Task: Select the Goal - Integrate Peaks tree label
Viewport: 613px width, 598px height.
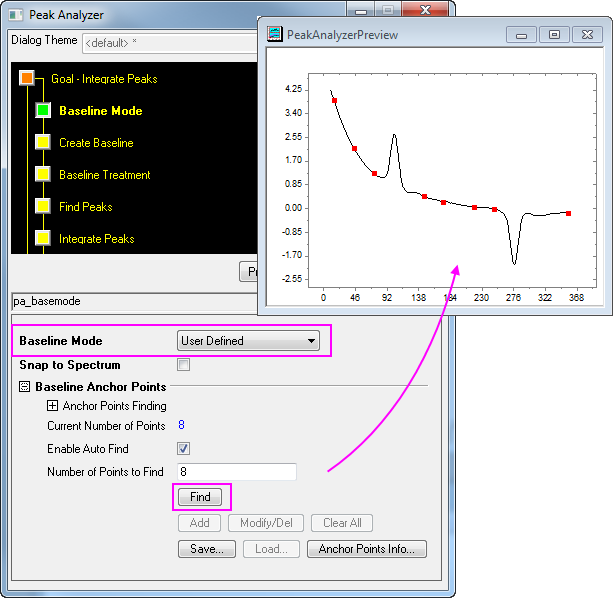Action: coord(104,79)
